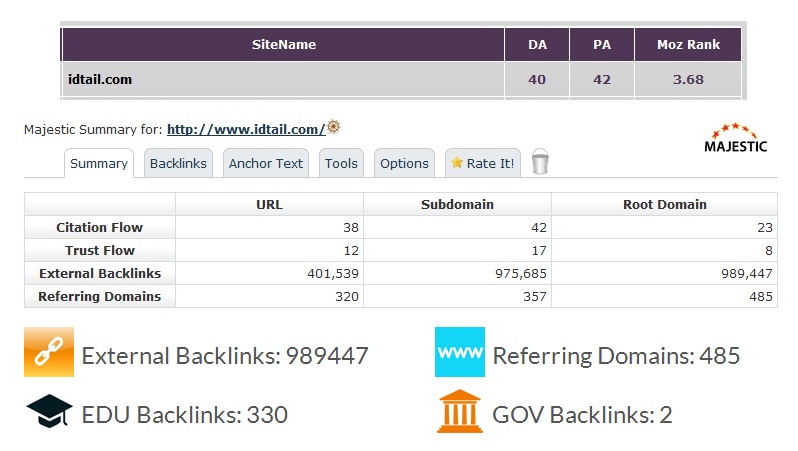Open the http://www.idtail.com/ link

click(246, 129)
